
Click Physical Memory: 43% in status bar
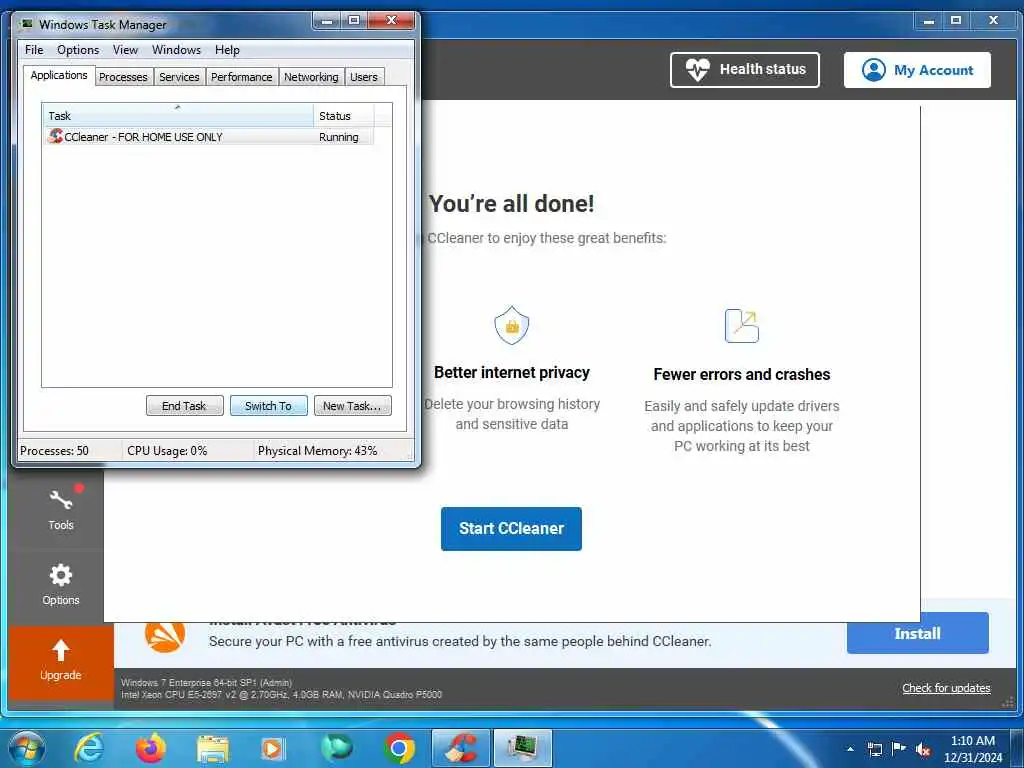[x=317, y=451]
